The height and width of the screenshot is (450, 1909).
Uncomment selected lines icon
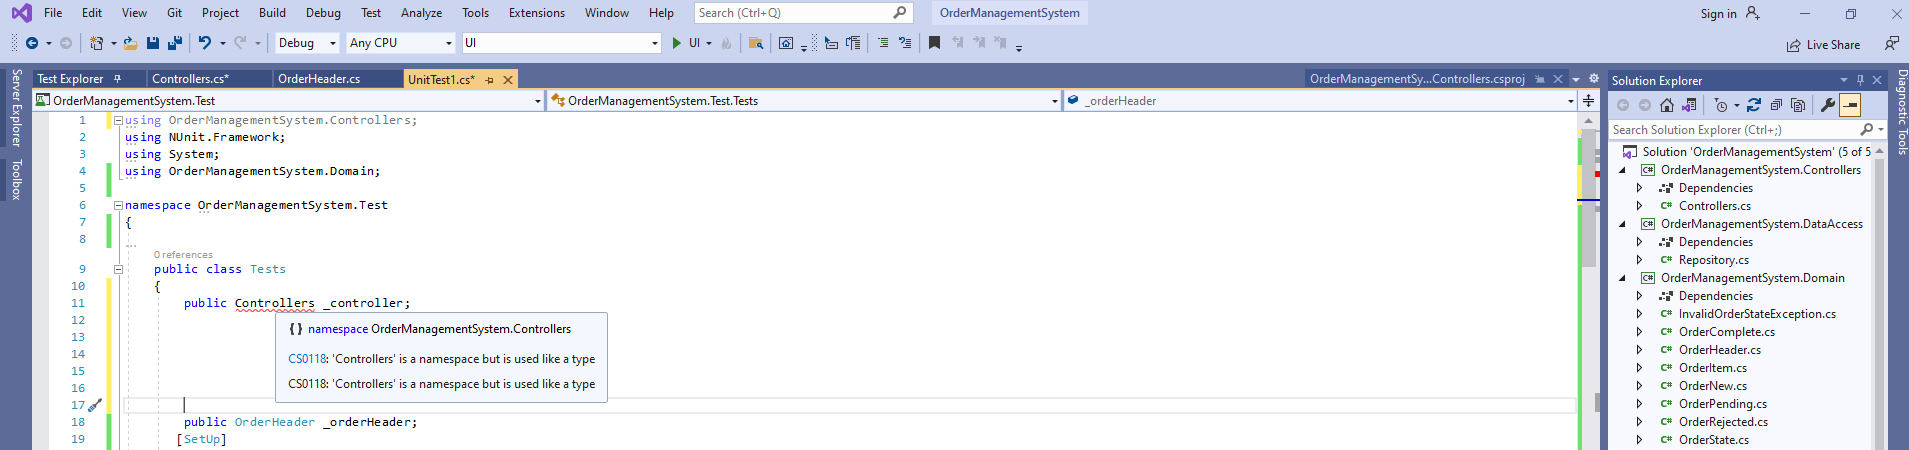905,43
